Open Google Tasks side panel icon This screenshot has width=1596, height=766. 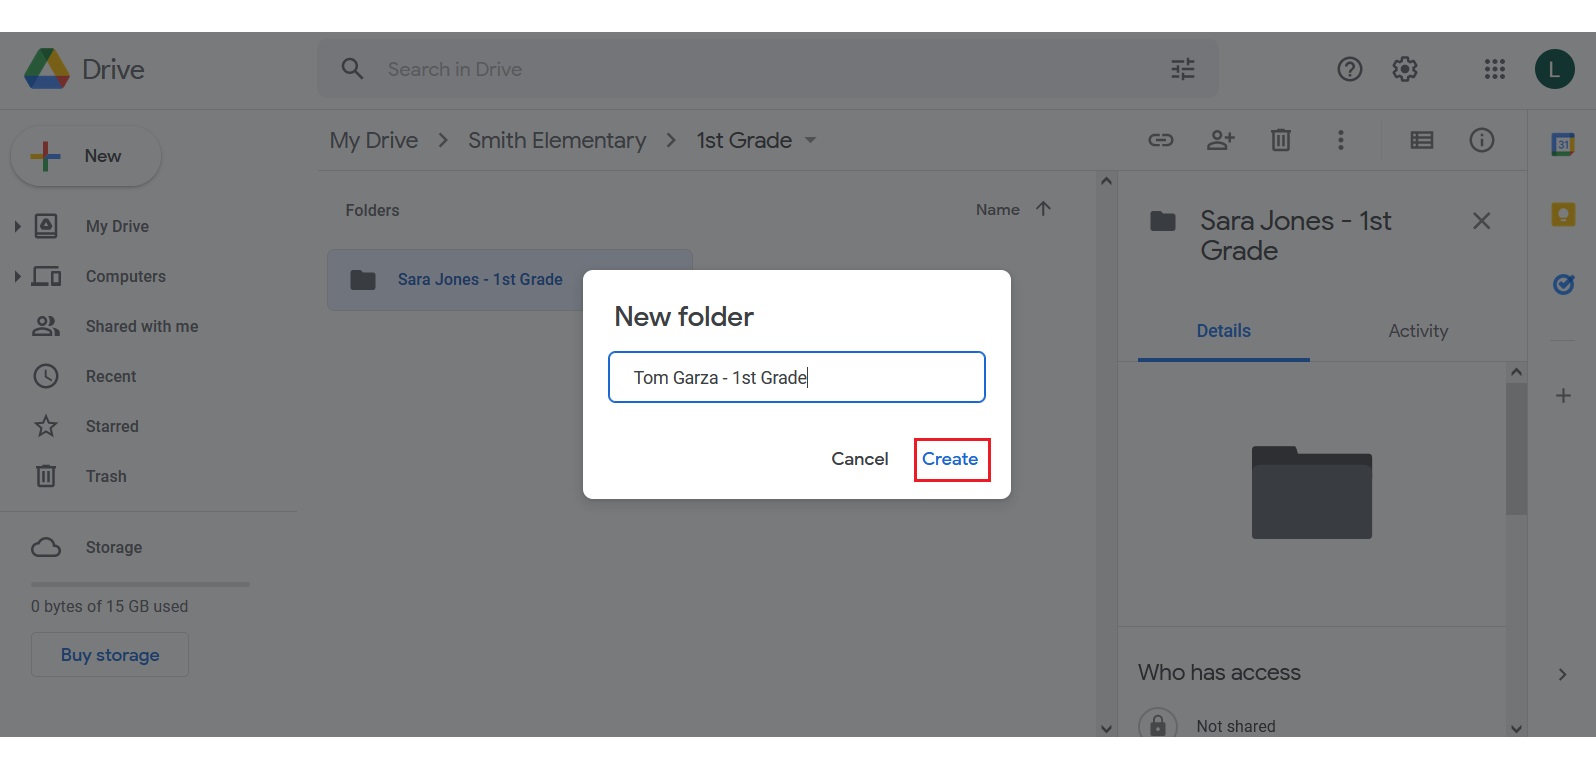pyautogui.click(x=1563, y=285)
